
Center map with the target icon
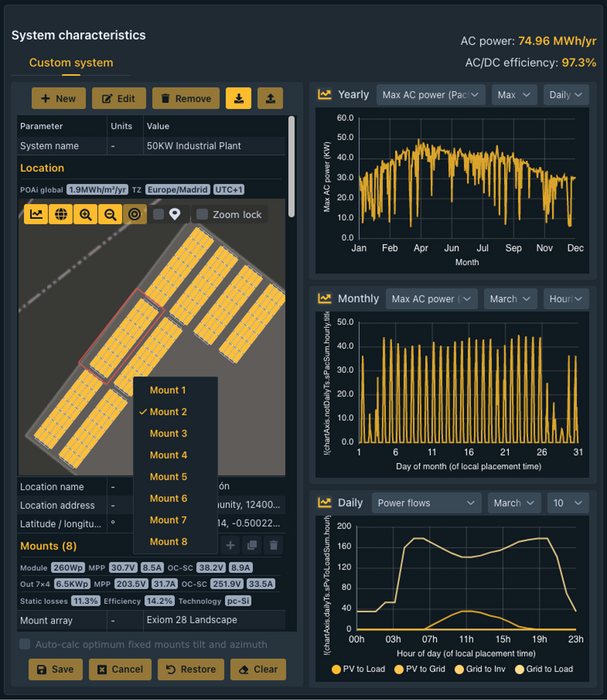135,214
